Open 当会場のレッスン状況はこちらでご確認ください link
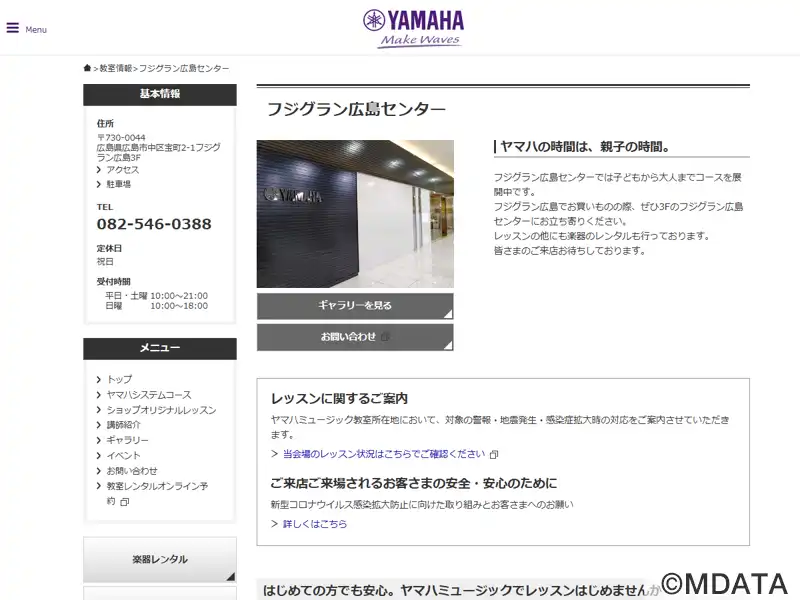800x600 pixels. (x=384, y=454)
